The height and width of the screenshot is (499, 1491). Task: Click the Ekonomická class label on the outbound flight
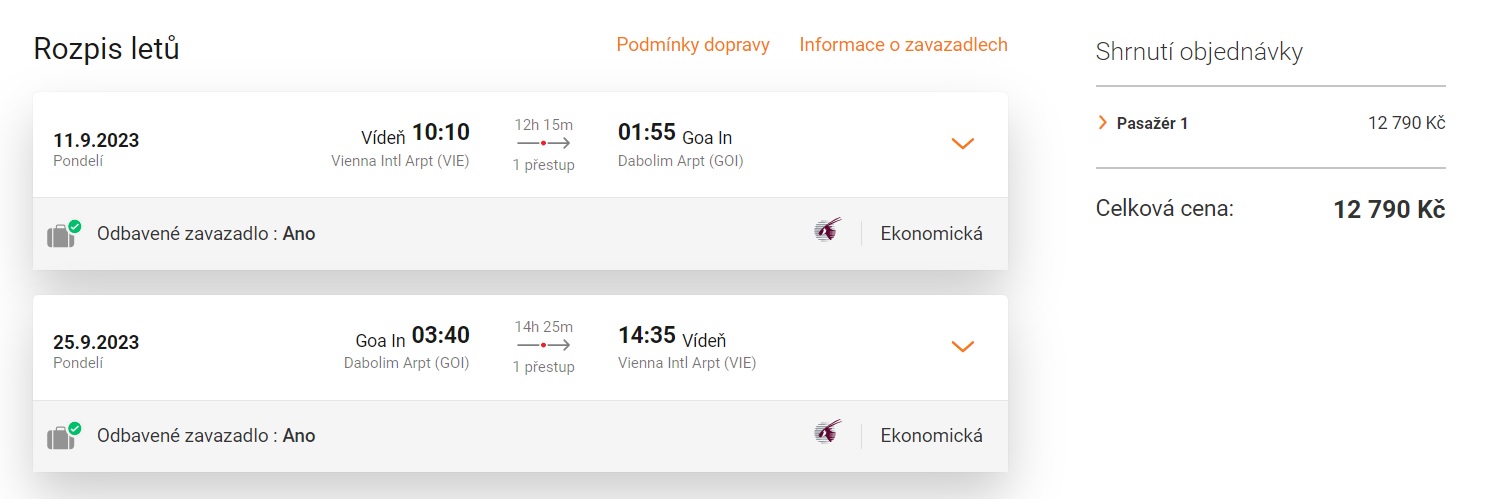[931, 234]
